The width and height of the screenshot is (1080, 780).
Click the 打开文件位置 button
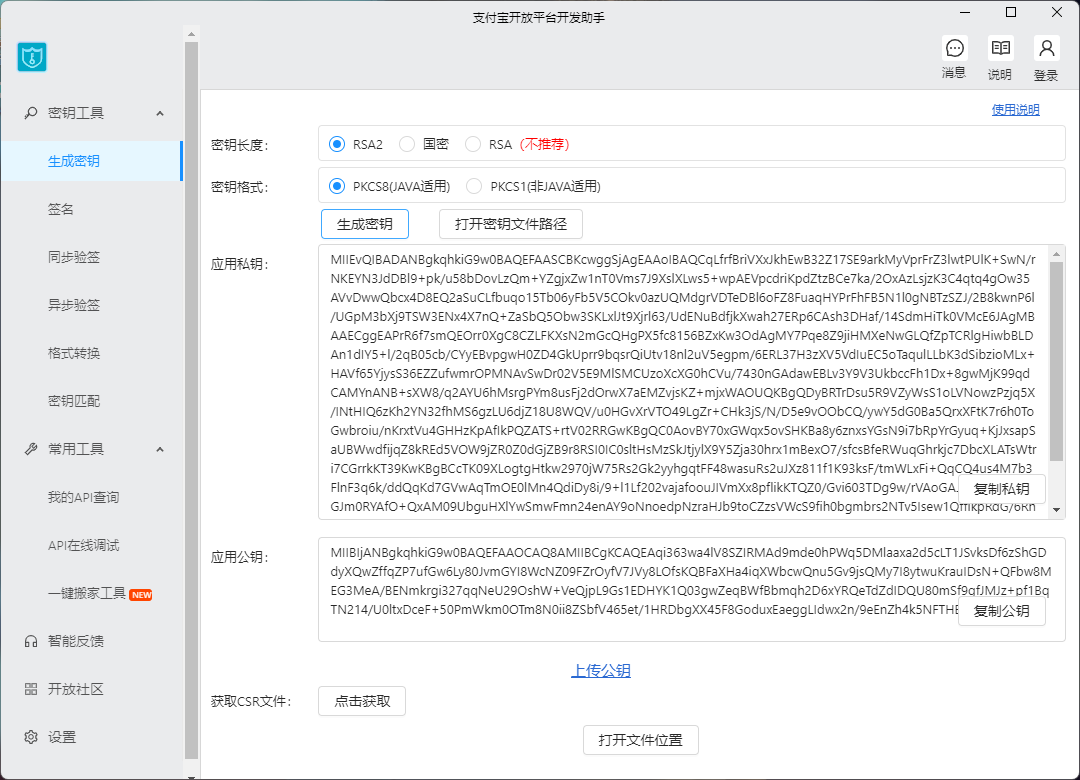click(x=641, y=740)
